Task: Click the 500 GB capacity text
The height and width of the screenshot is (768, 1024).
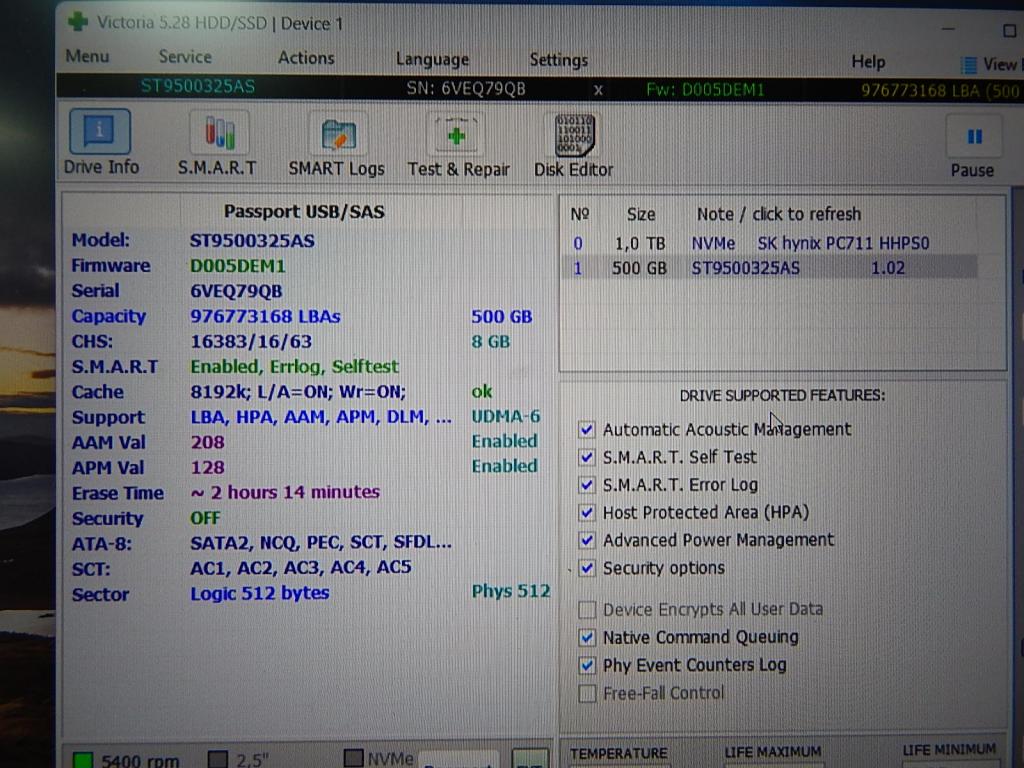Action: (502, 317)
